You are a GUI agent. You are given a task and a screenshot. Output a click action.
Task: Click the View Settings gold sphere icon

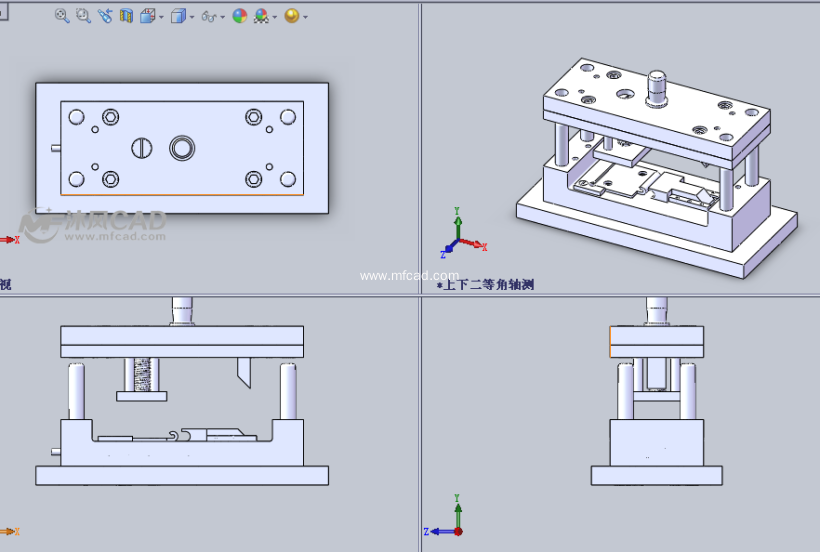291,16
